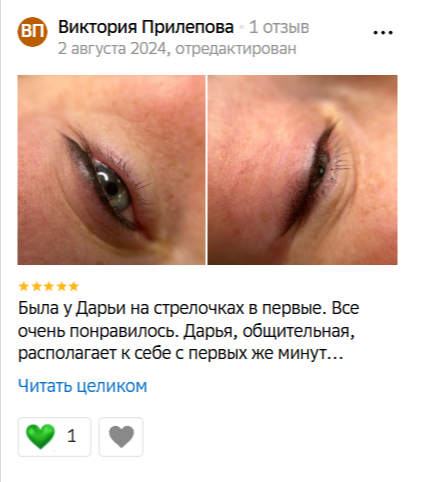Open the orange ВП user avatar

coord(32,32)
